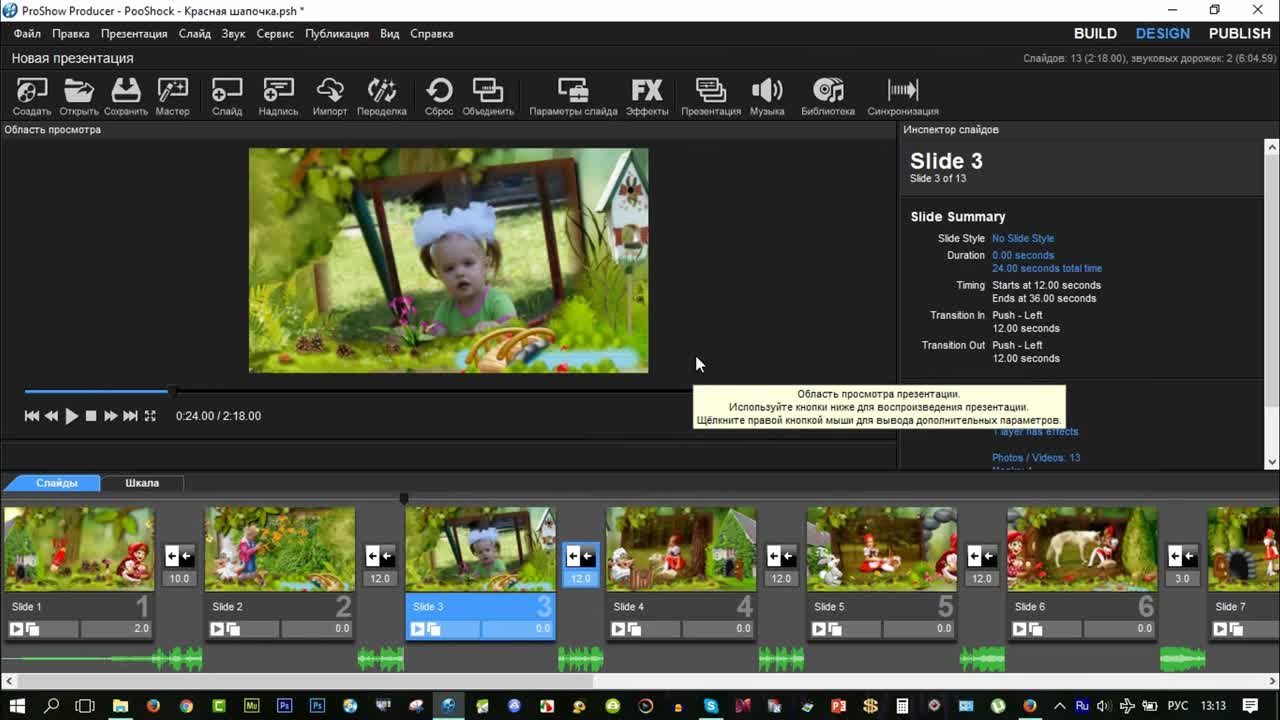Click Slide 2 transition time 12.0
Viewport: 1280px width, 720px height.
point(380,579)
